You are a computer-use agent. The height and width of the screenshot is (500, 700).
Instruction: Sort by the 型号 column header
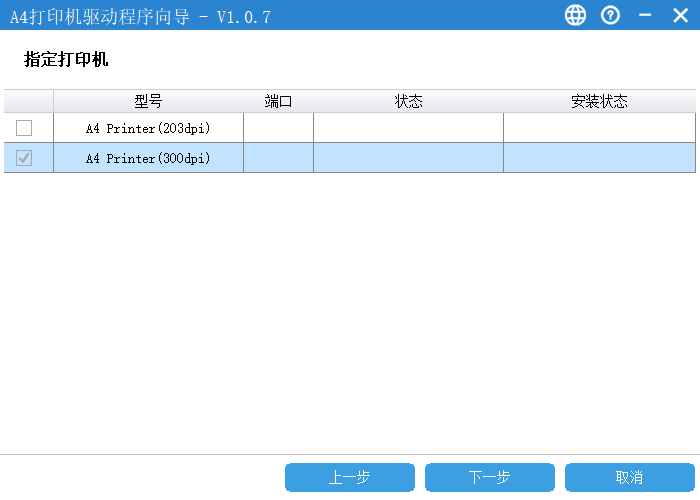(x=148, y=101)
